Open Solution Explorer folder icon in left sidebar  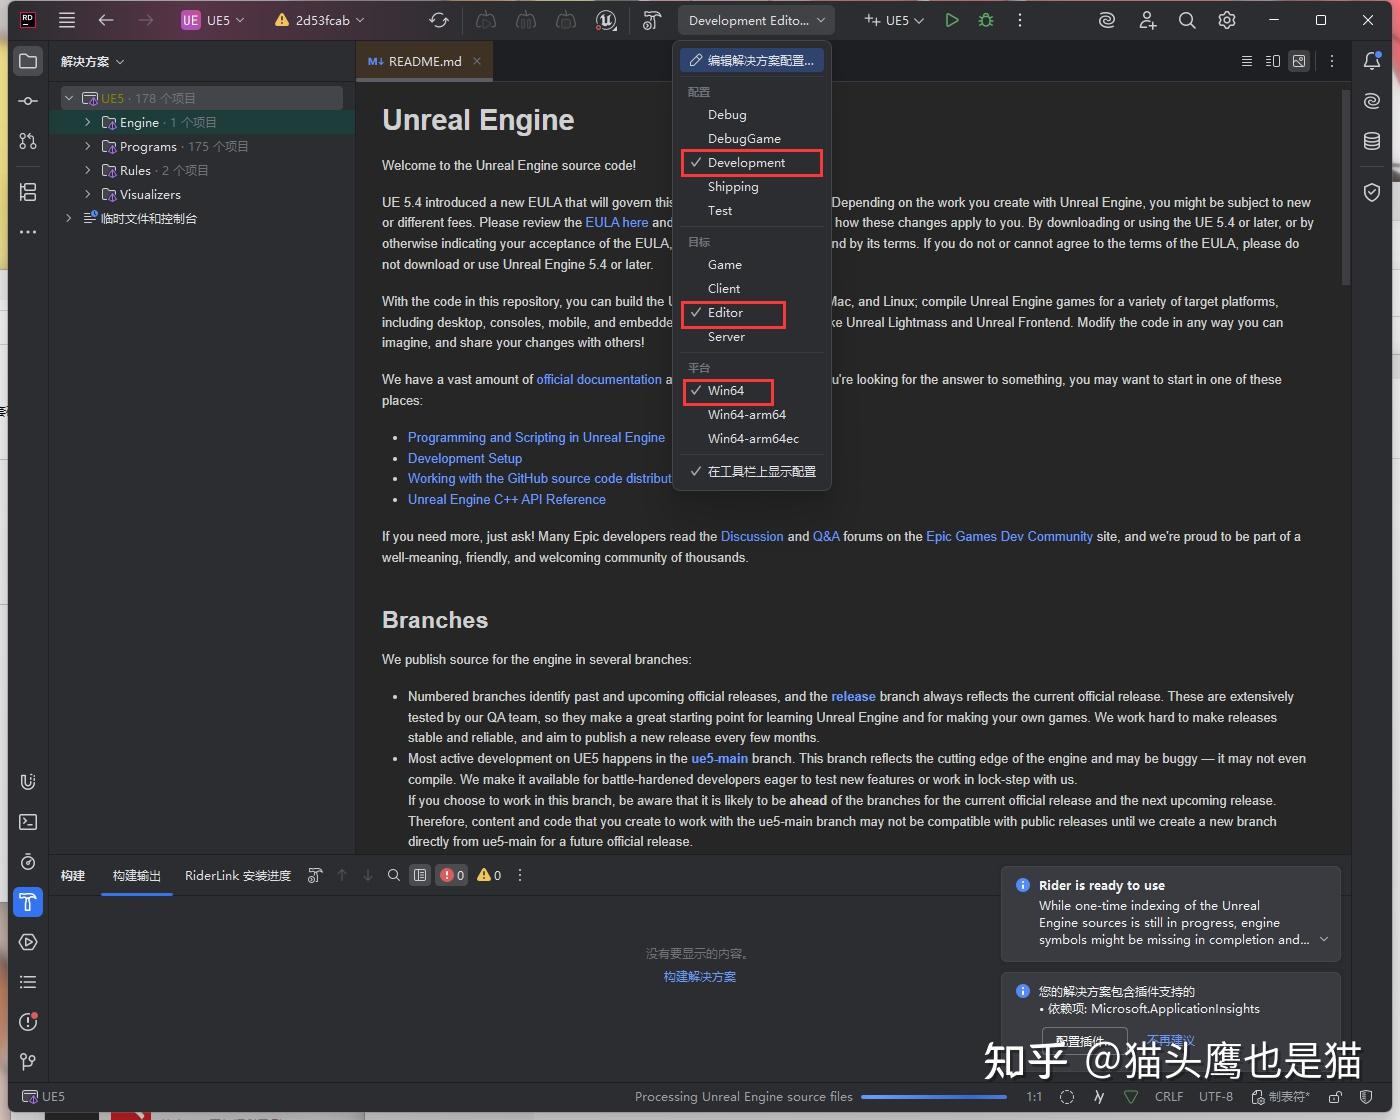(x=27, y=60)
